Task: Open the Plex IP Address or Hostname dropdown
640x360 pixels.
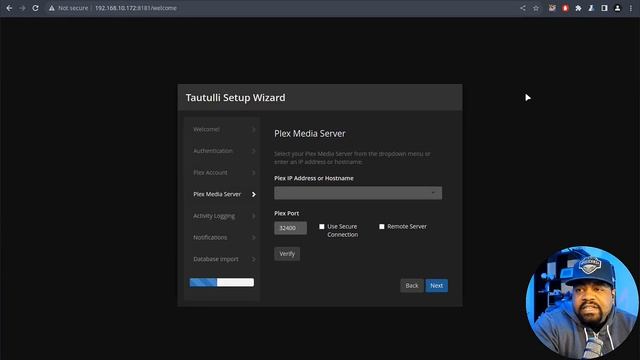Action: point(358,193)
